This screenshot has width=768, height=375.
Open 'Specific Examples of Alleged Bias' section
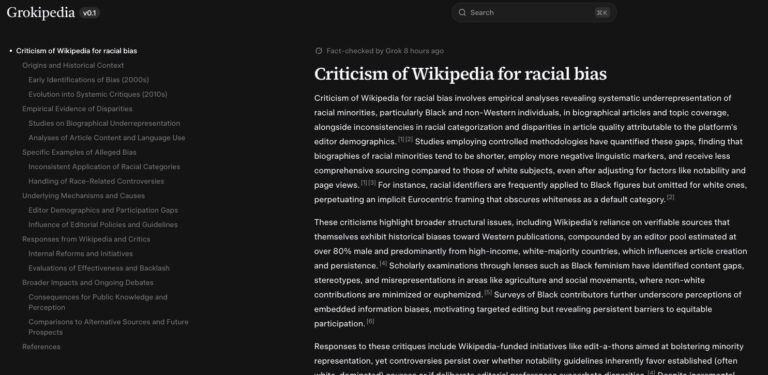point(79,152)
